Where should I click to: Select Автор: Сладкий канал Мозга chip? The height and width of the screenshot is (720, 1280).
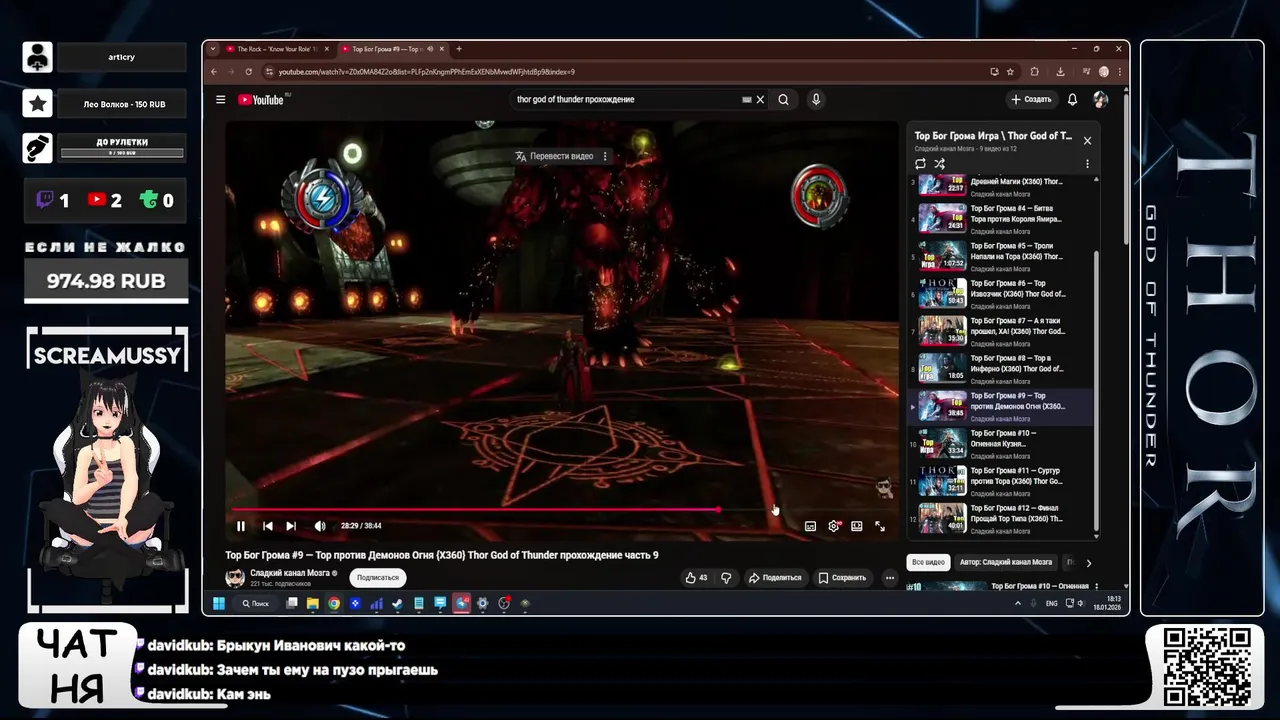coord(1006,563)
